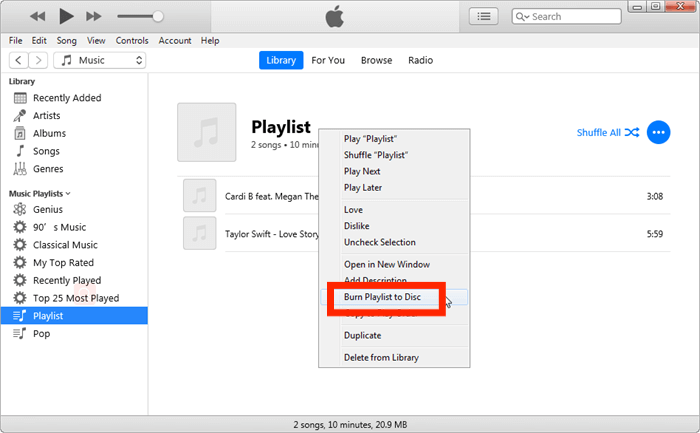
Task: Click Shuffle All link
Action: click(x=608, y=133)
